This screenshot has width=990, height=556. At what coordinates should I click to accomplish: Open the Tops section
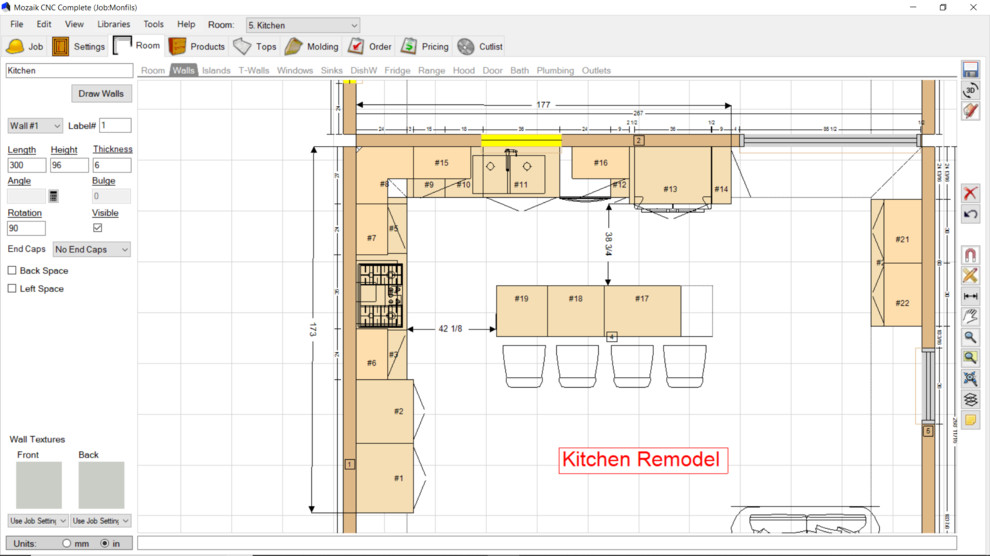(254, 47)
